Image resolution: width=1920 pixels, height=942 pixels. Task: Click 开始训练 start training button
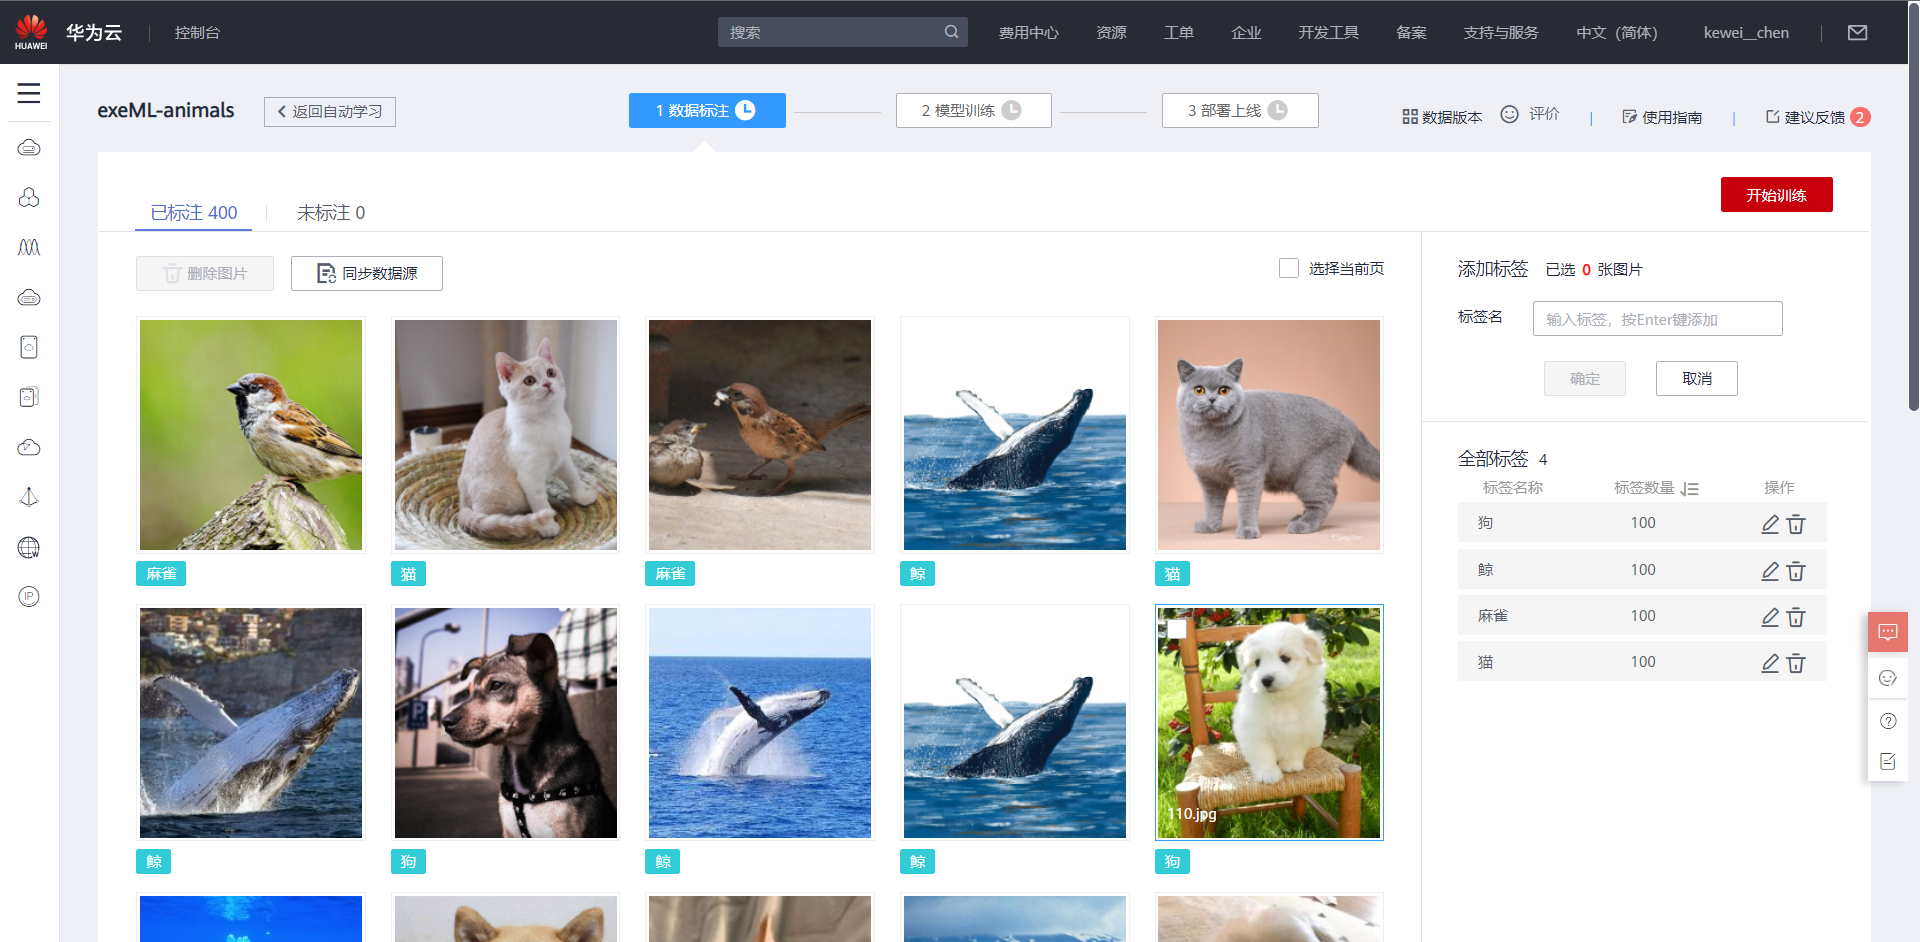click(x=1776, y=195)
